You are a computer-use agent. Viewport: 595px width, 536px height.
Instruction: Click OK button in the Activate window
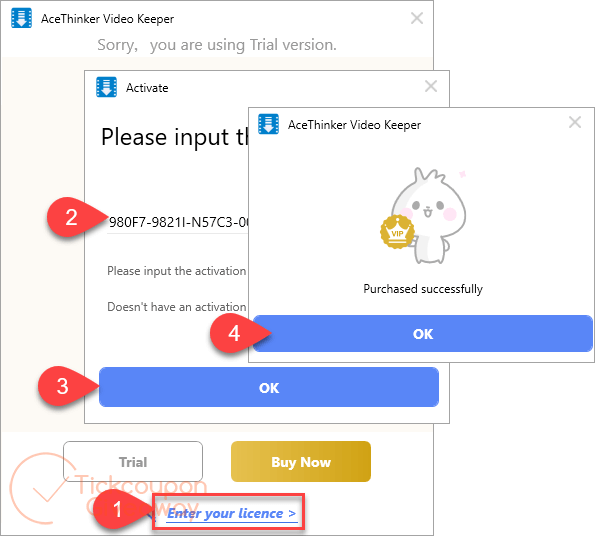269,387
